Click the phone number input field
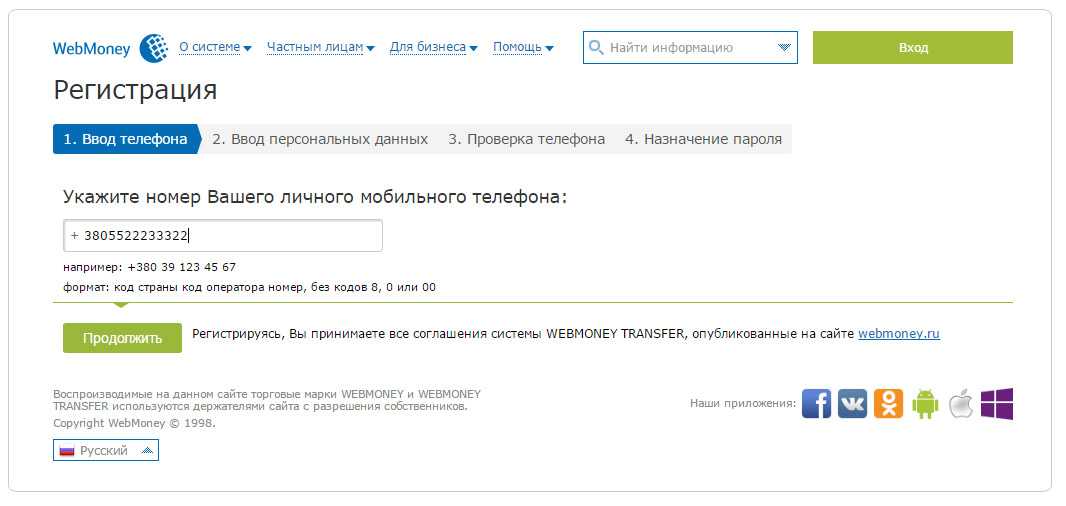Viewport: 1066px width, 506px height. (x=223, y=236)
